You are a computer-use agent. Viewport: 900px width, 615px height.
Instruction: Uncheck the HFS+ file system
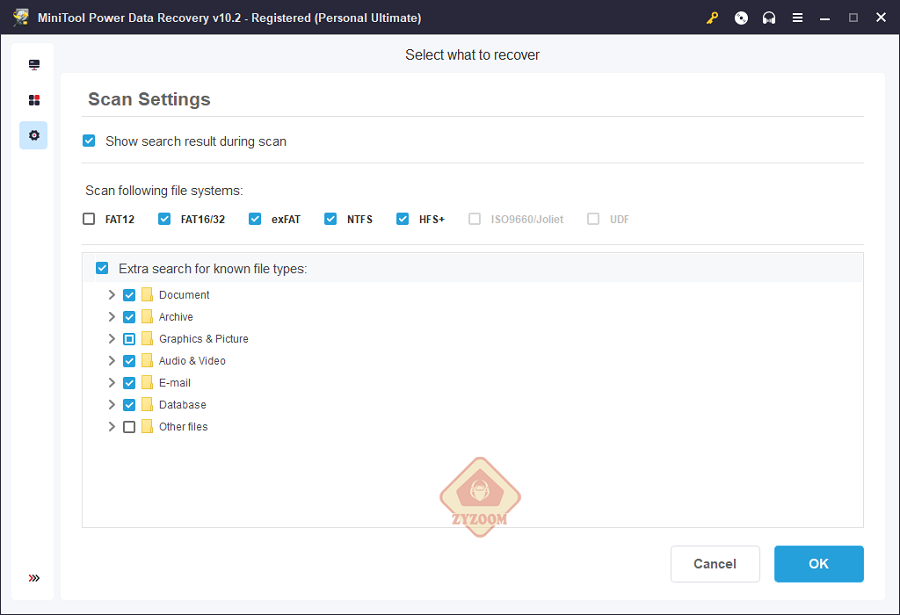tap(402, 219)
